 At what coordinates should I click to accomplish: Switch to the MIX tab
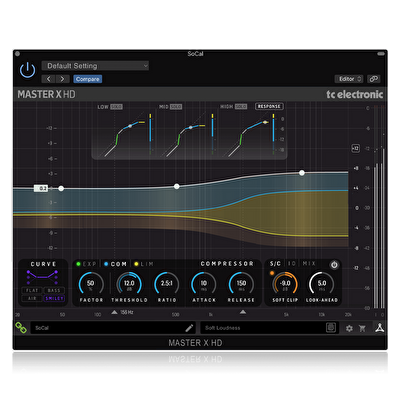click(309, 264)
